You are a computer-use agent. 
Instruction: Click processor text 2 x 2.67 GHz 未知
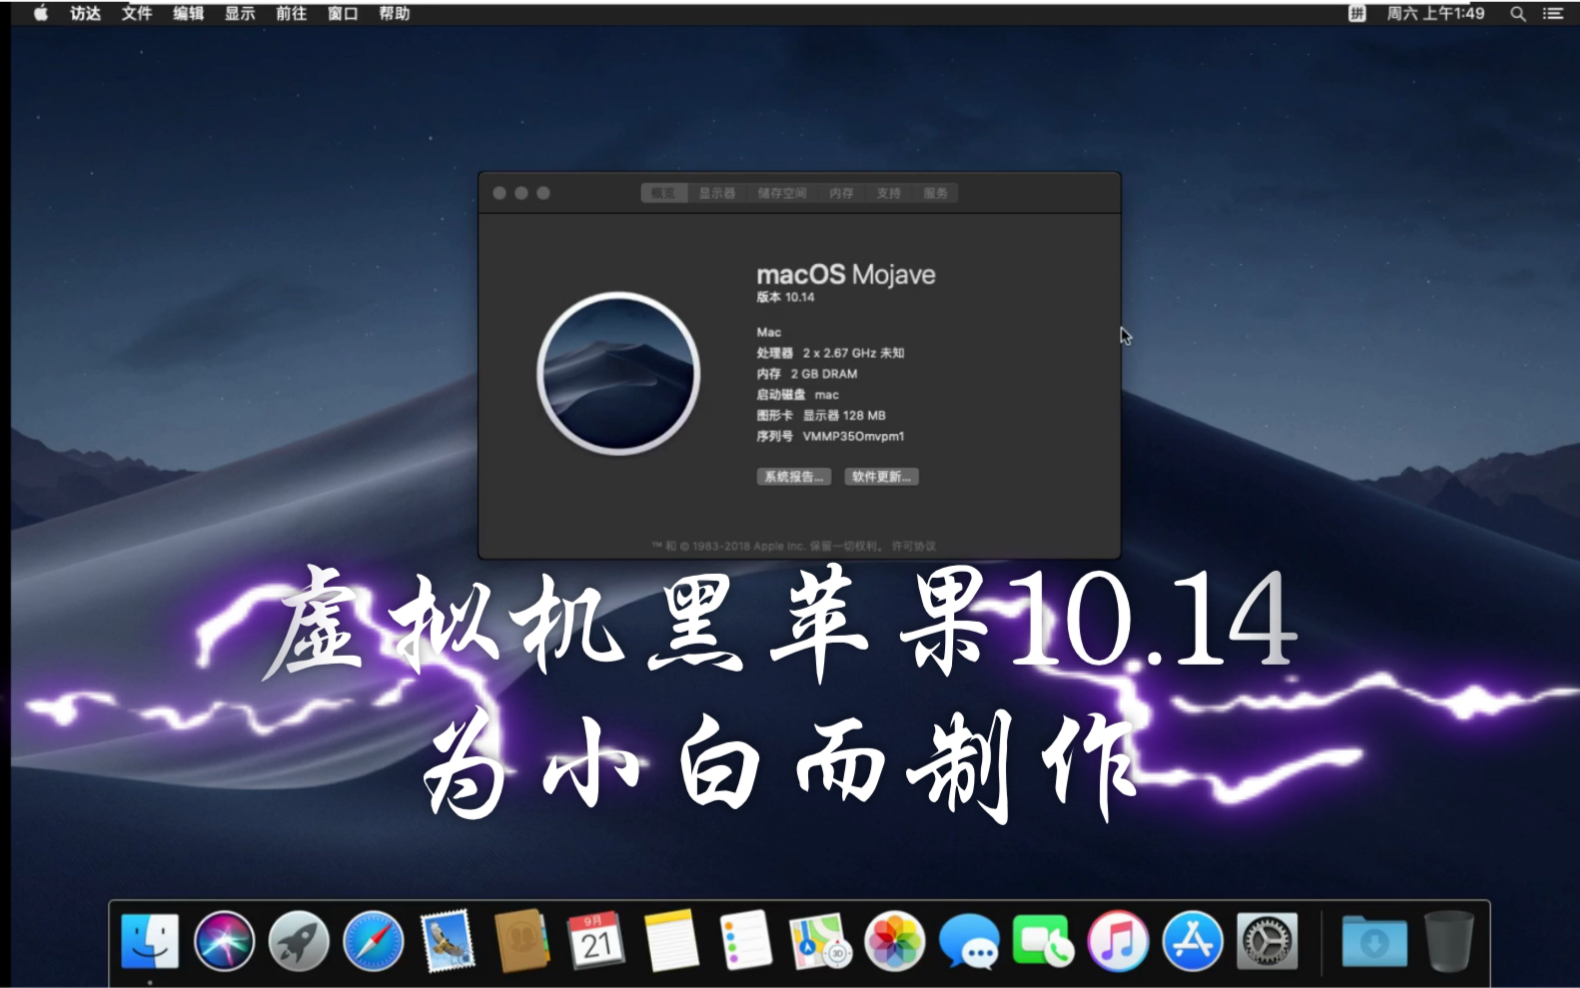click(x=853, y=353)
